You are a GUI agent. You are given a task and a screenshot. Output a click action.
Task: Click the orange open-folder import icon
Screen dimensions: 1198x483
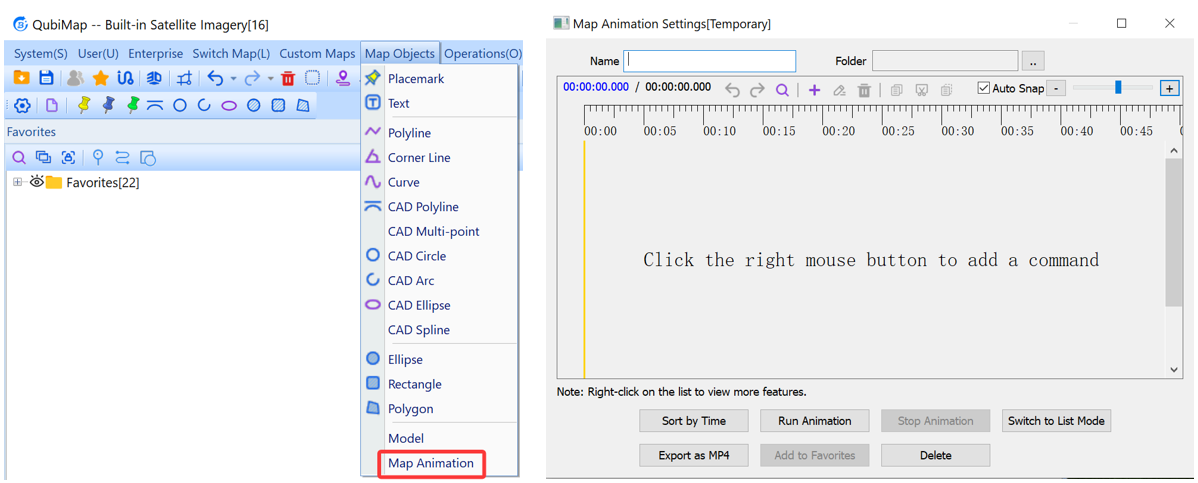(x=21, y=78)
